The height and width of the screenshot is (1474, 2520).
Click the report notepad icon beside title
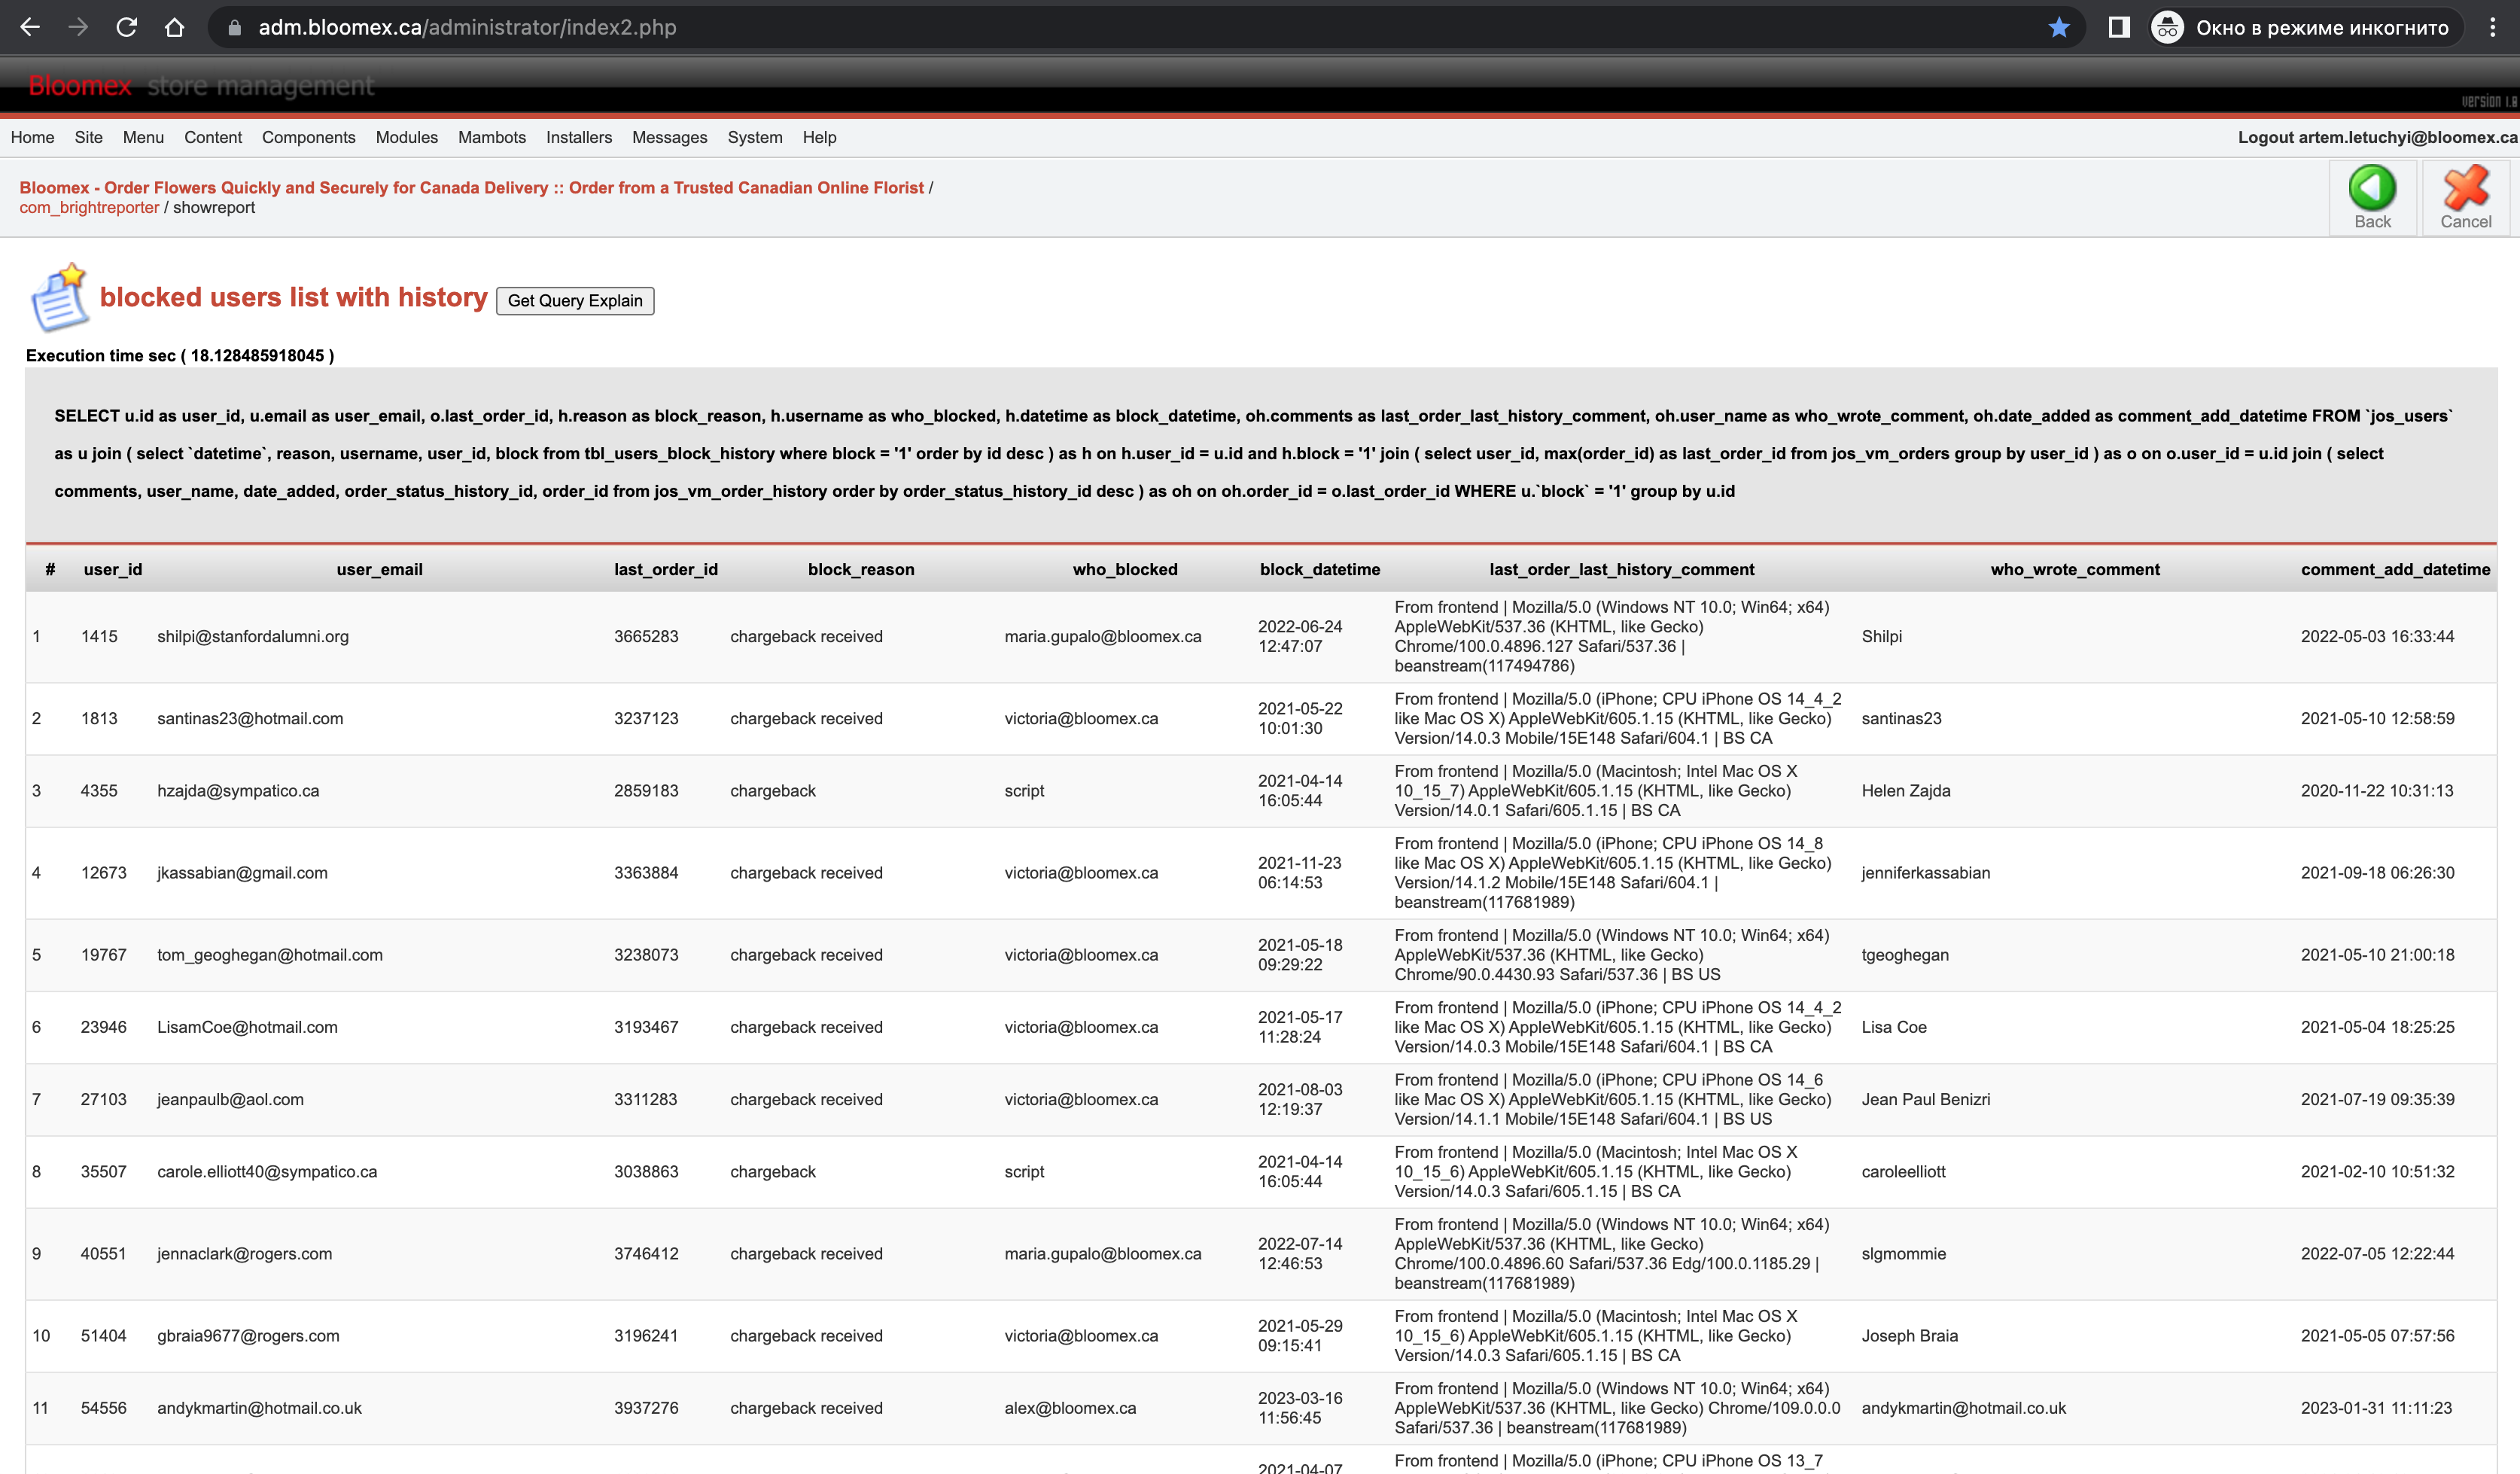59,297
